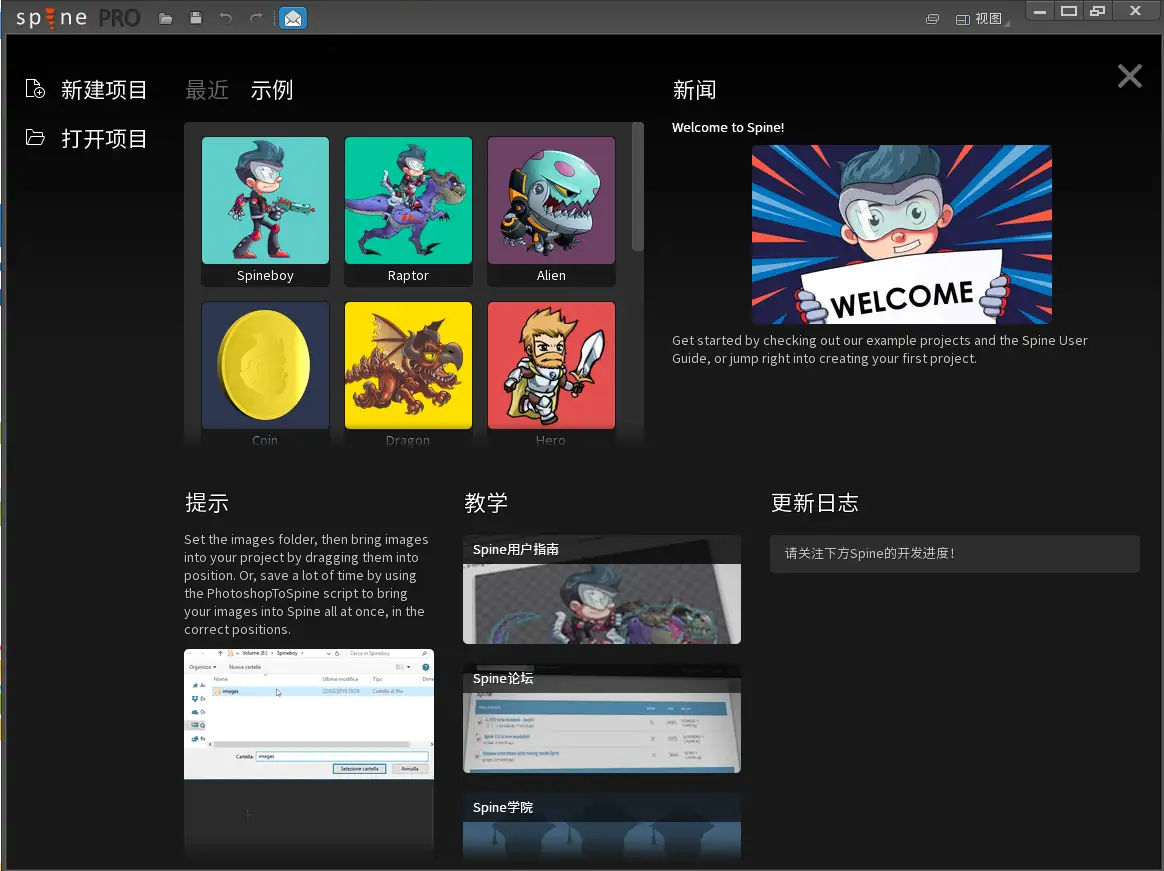1164x871 pixels.
Task: Click the restore window button
Action: tap(1097, 11)
